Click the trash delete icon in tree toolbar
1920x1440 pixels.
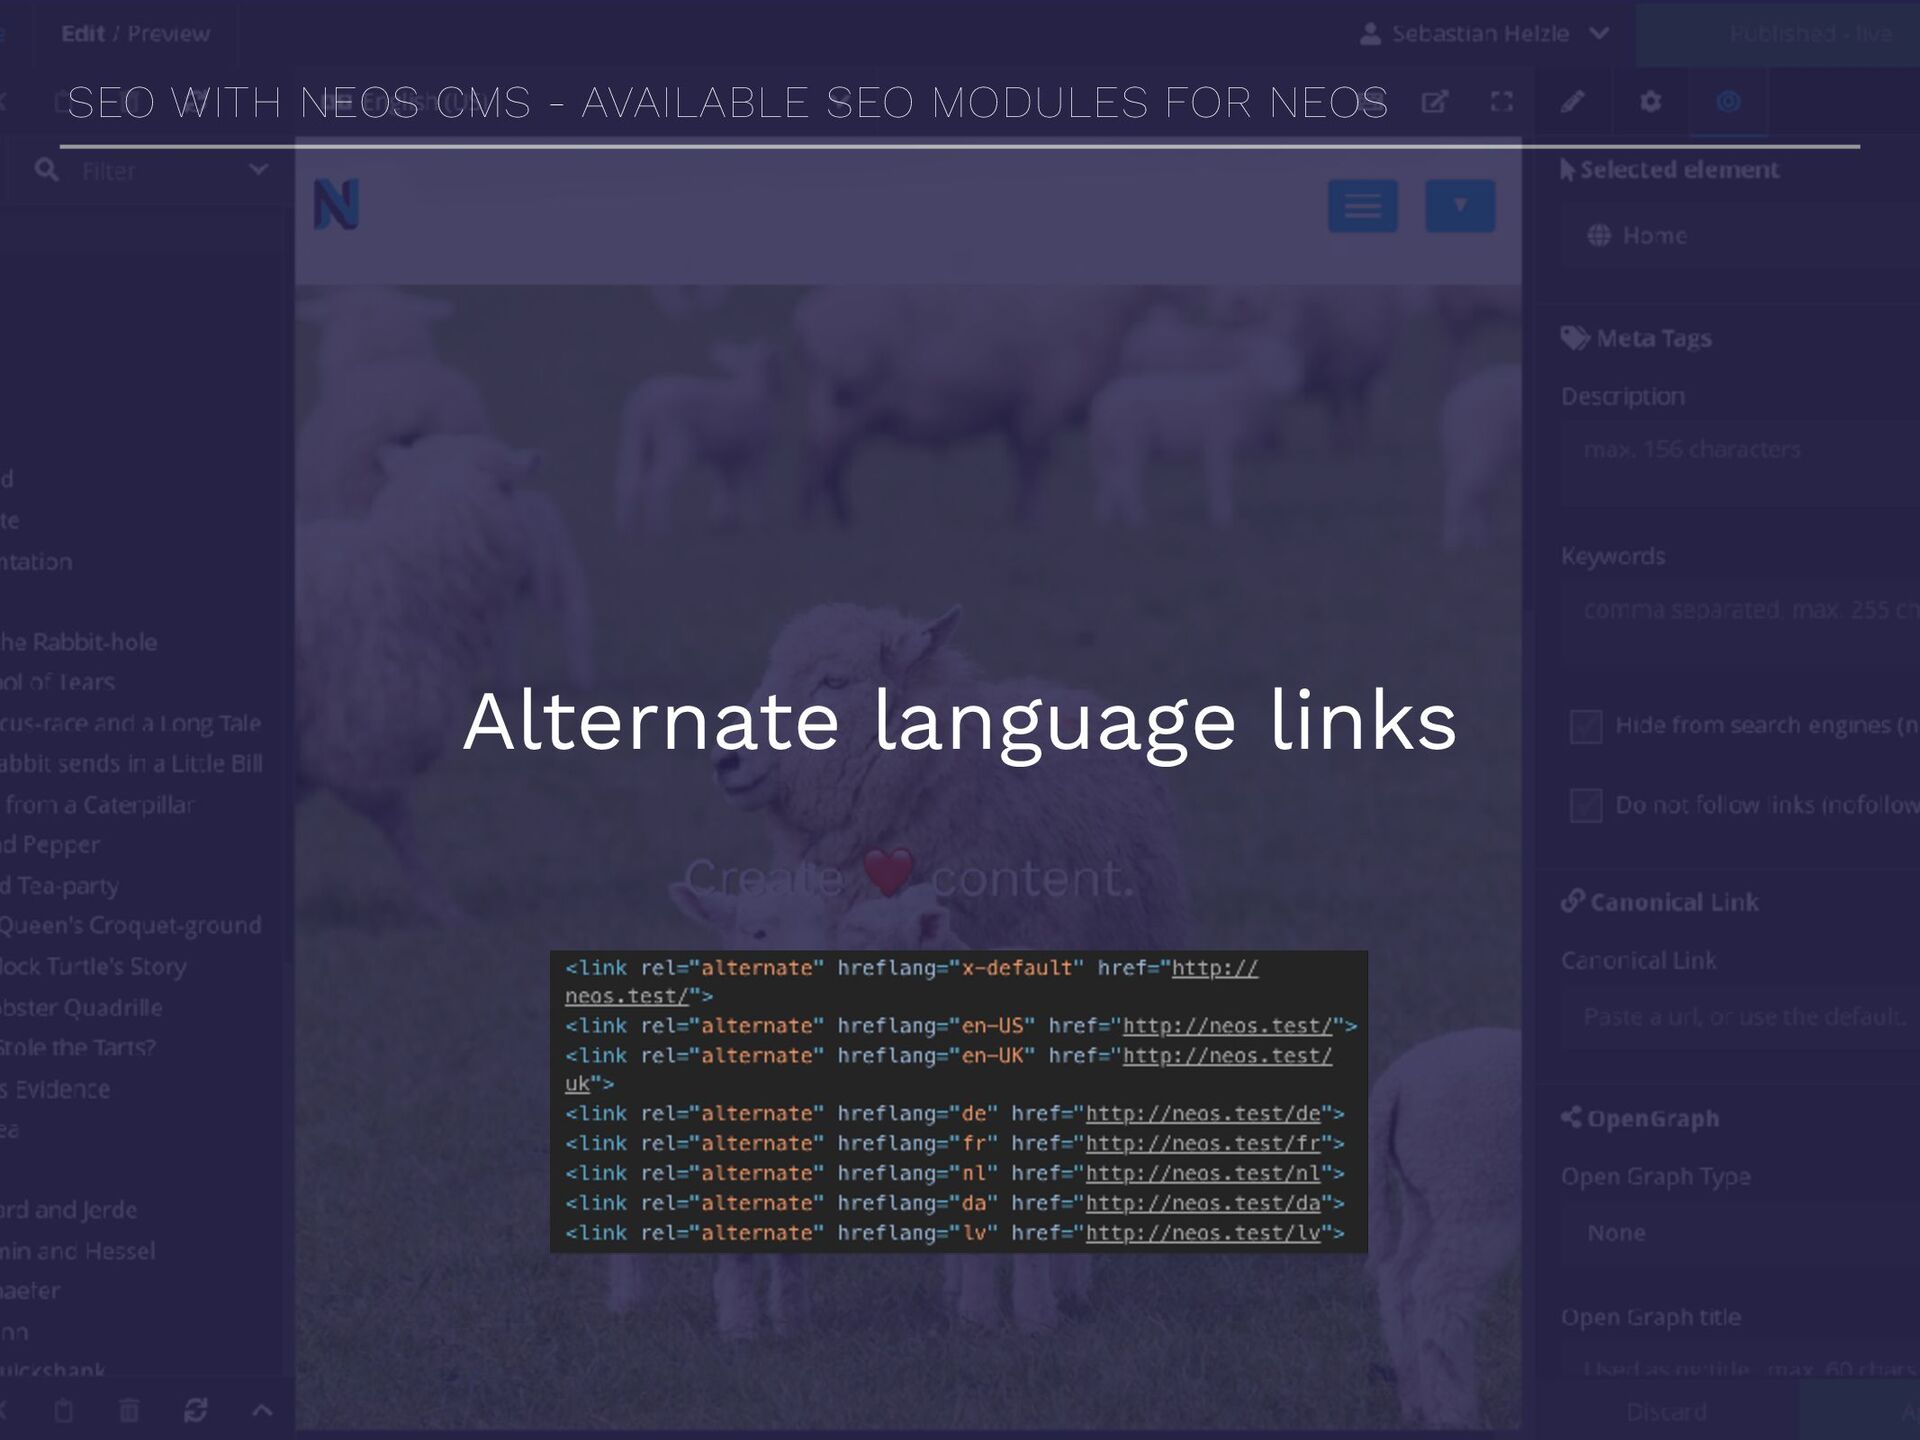129,1411
